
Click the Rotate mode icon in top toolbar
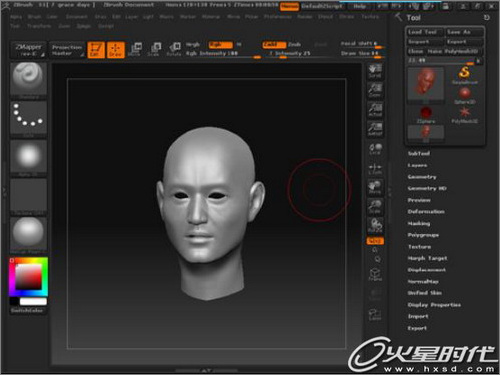click(174, 49)
